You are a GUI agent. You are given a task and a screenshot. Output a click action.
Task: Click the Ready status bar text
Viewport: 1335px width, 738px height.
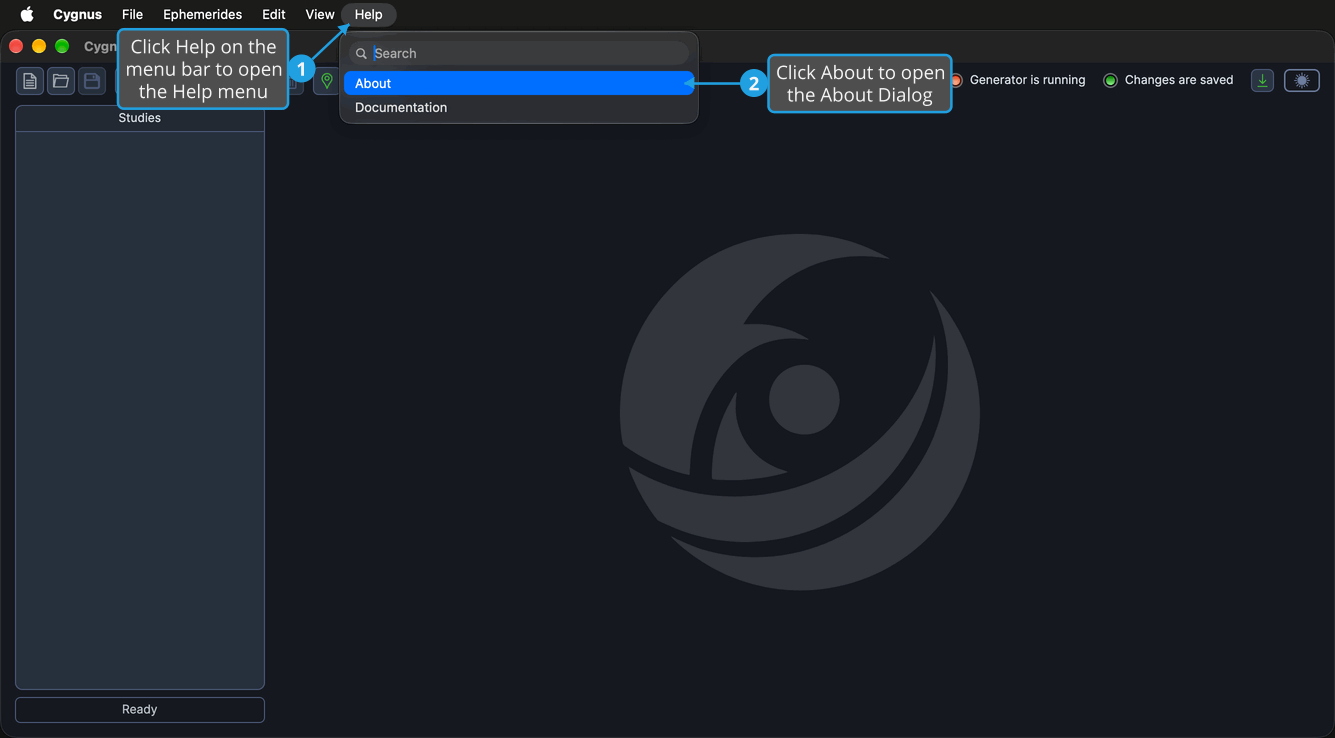pyautogui.click(x=140, y=709)
